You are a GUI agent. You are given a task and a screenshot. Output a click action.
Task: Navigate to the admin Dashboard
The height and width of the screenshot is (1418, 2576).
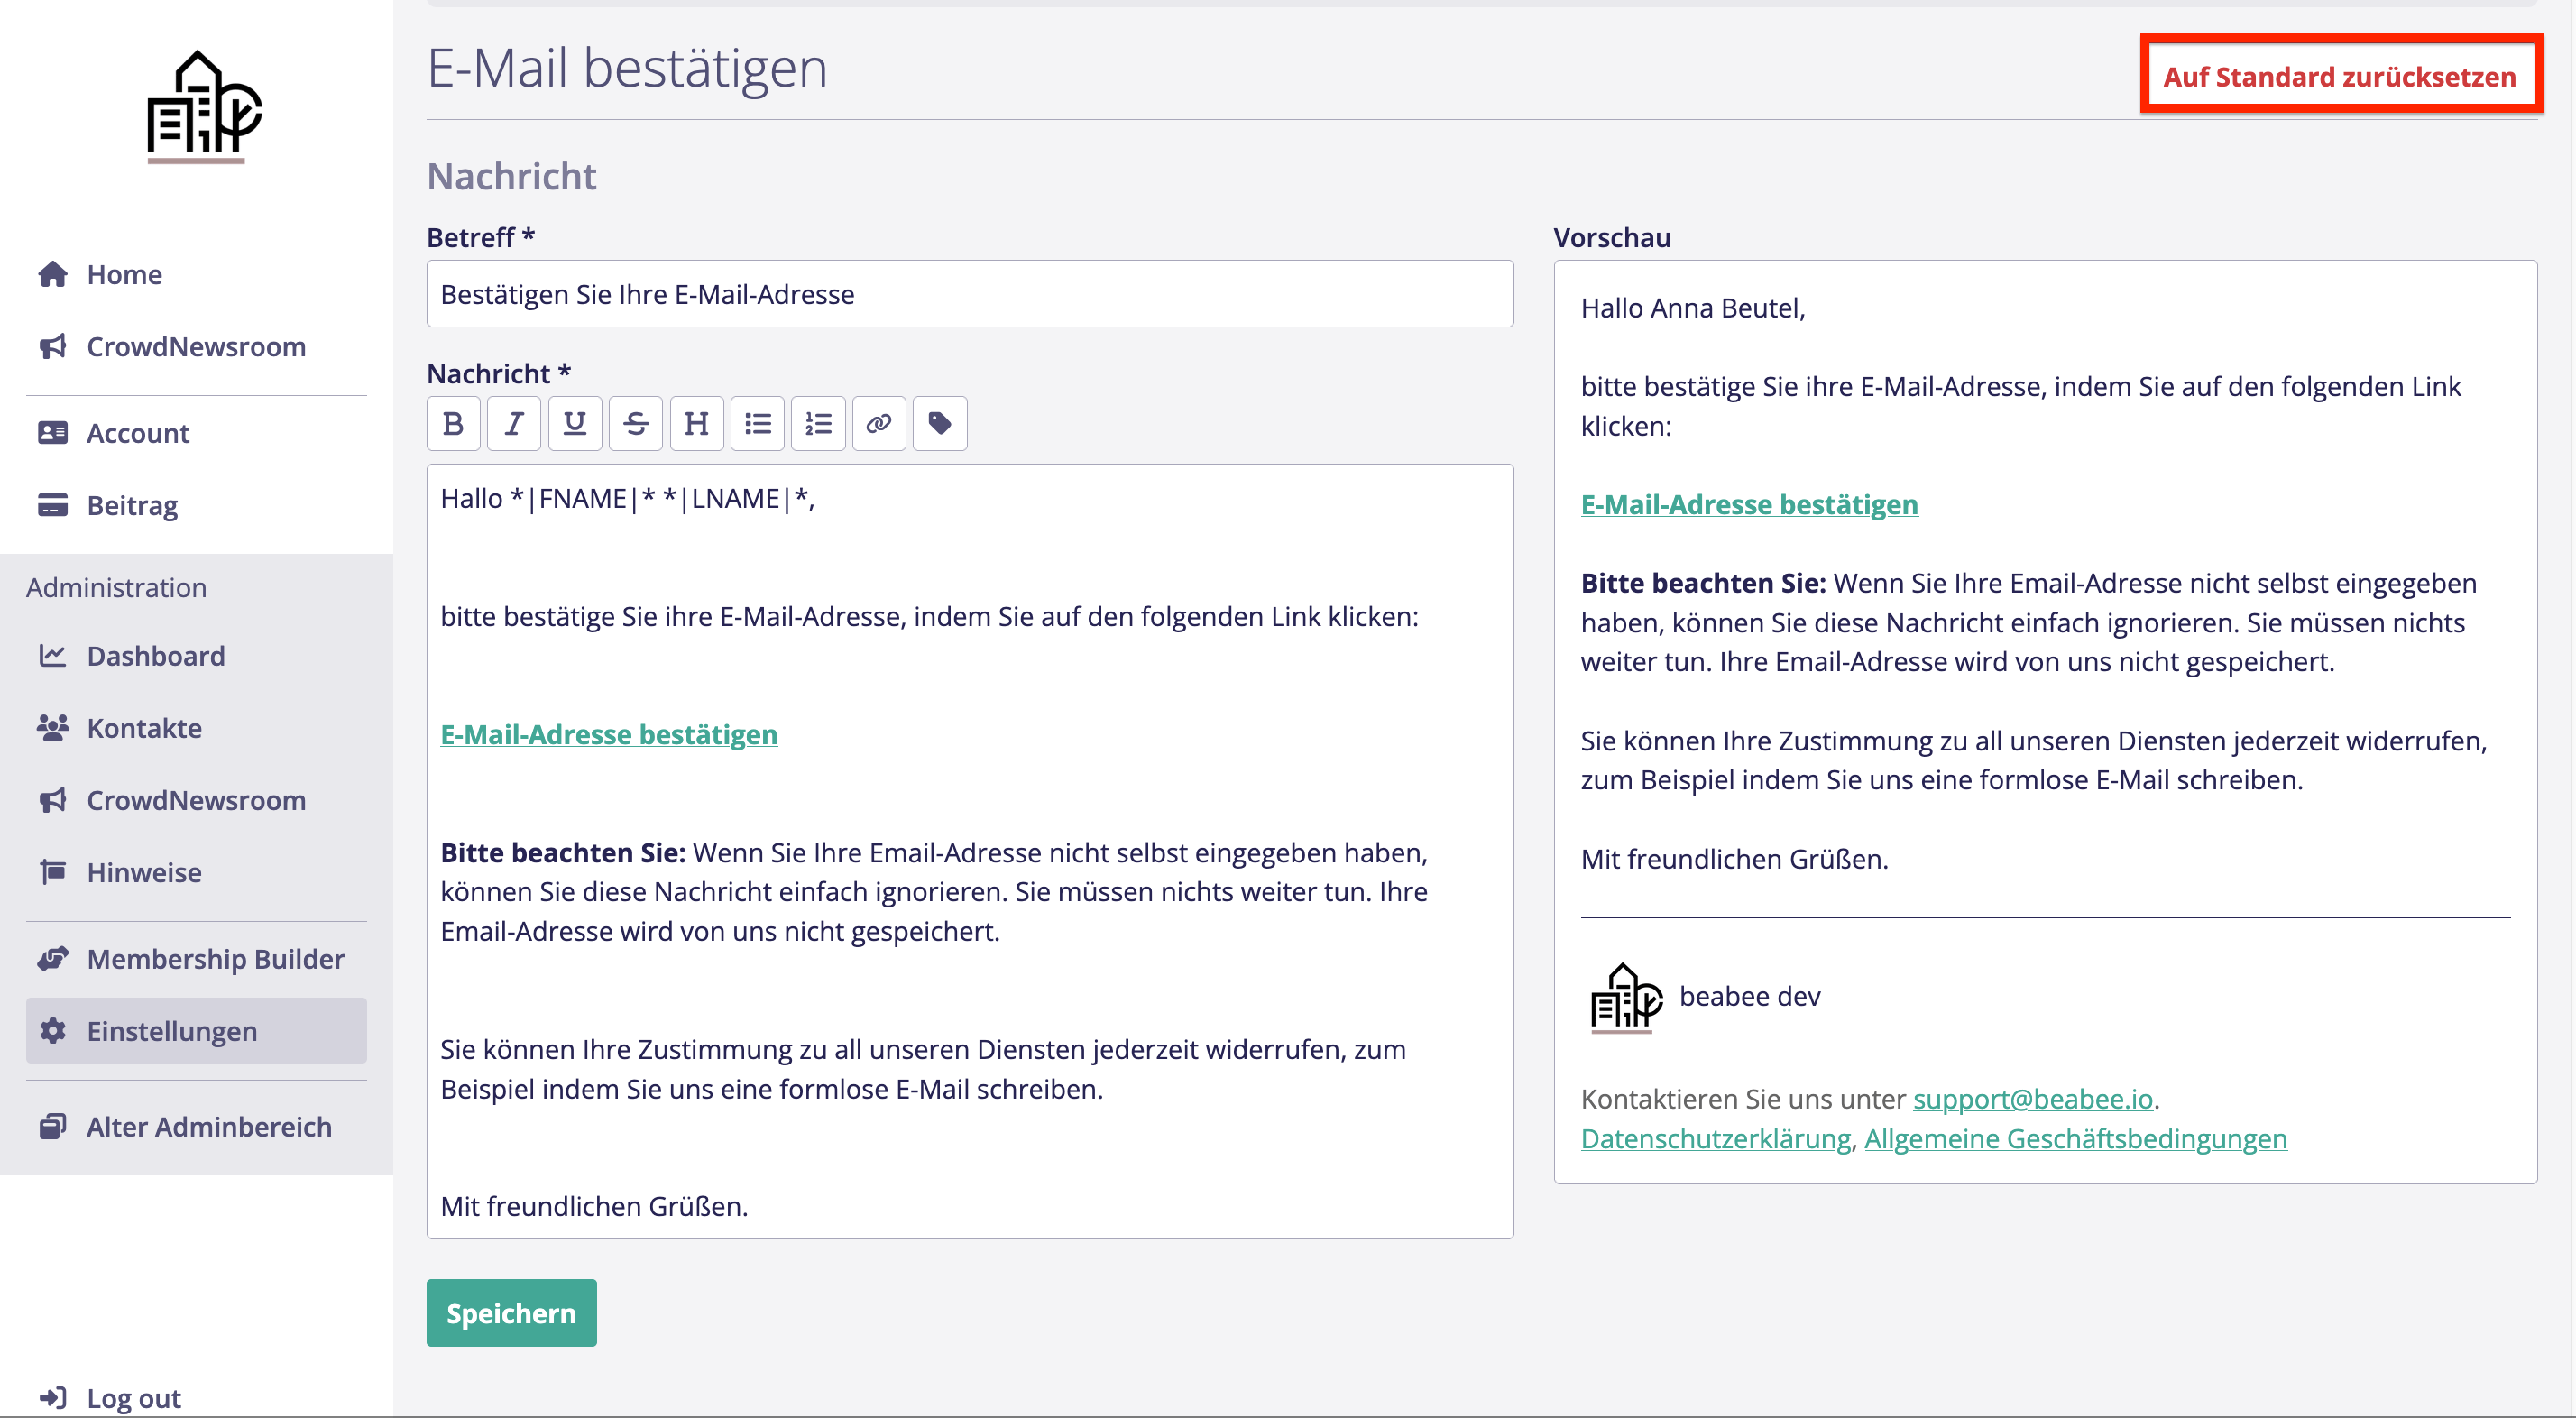pyautogui.click(x=156, y=656)
